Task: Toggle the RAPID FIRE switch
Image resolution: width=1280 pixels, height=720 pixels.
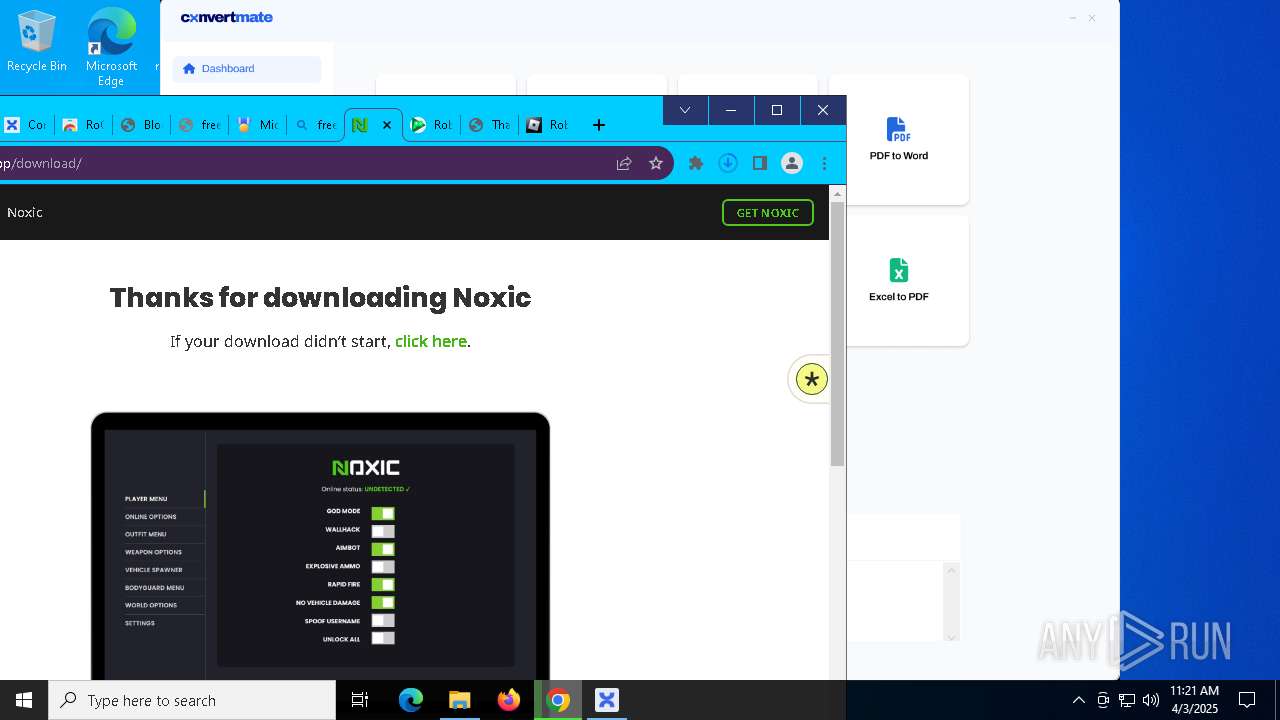Action: (x=383, y=585)
